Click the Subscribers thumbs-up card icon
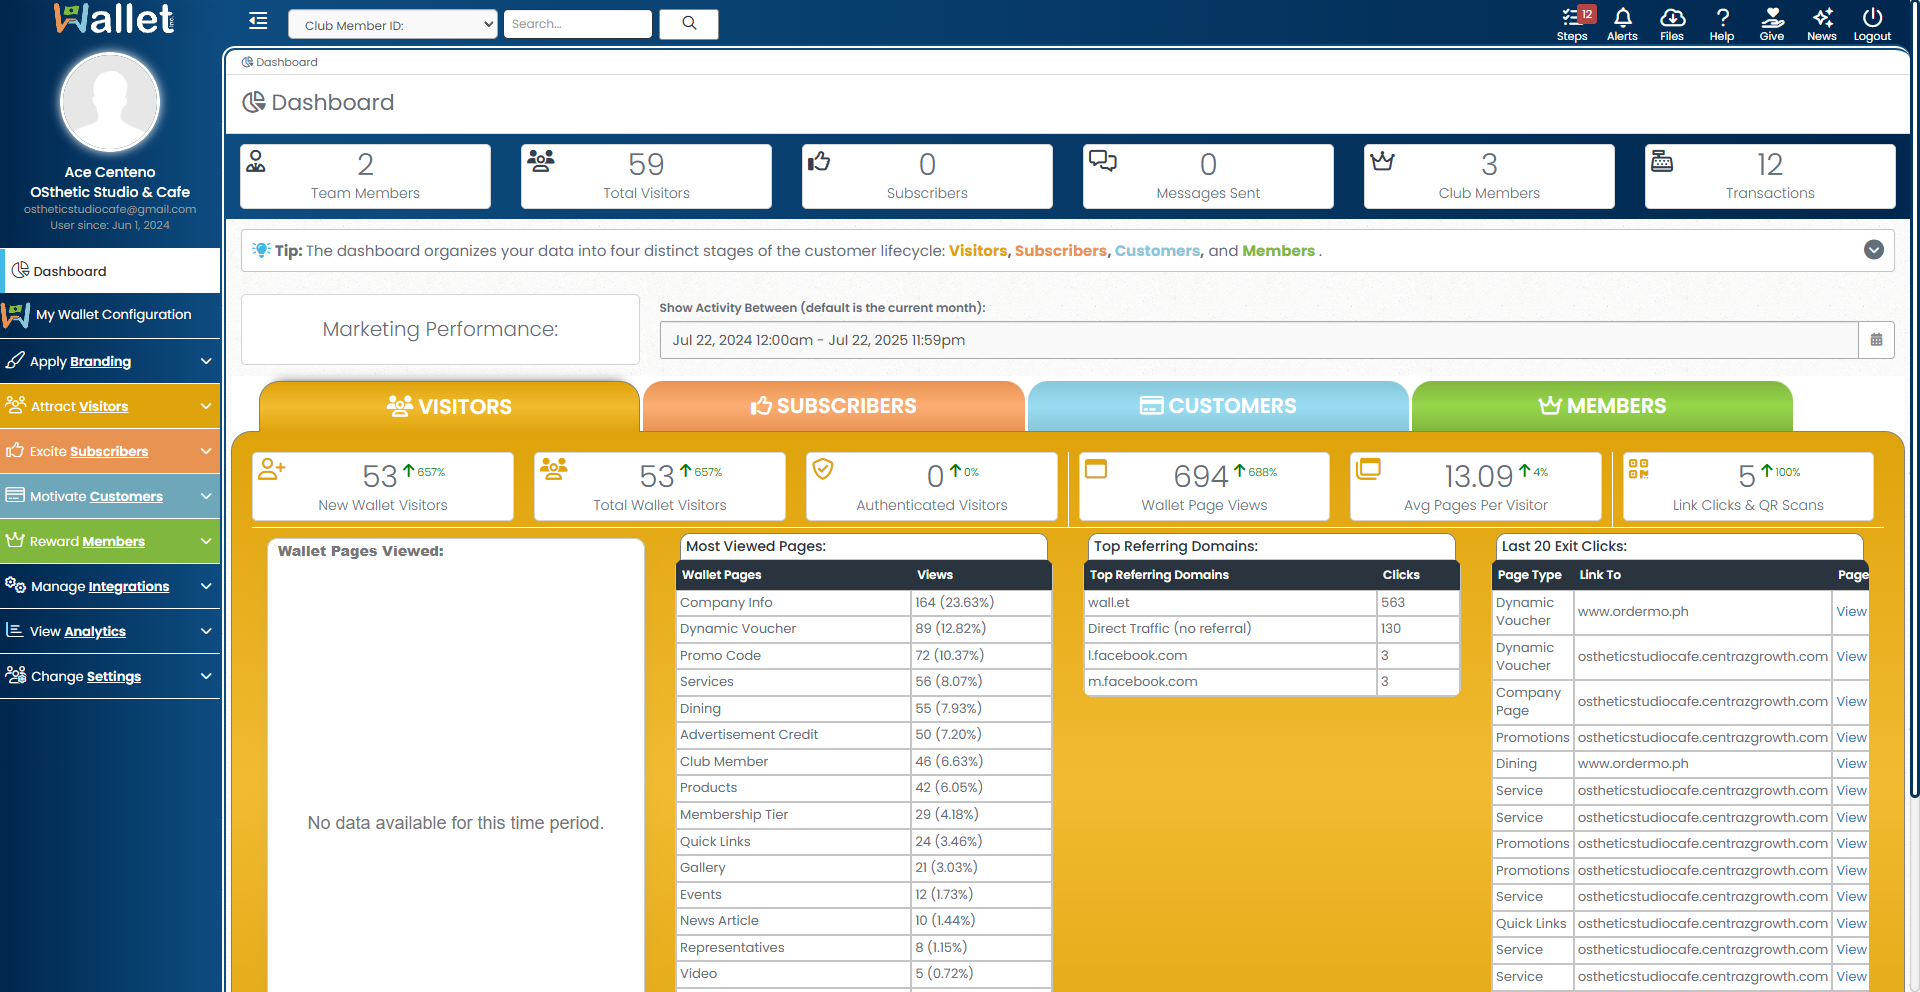 (x=819, y=160)
